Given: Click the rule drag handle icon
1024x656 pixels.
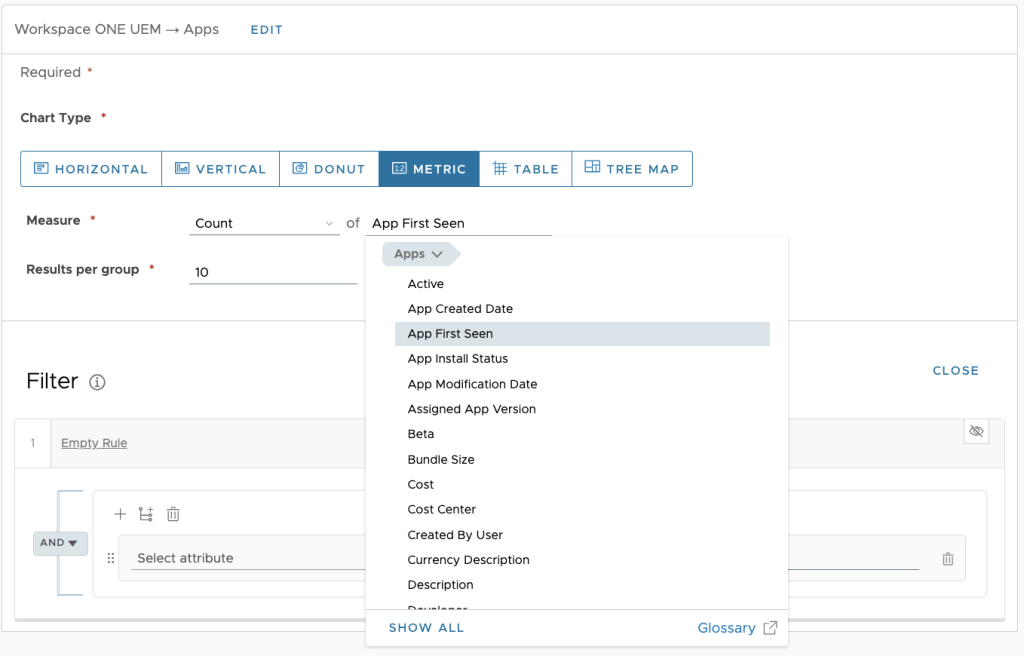Looking at the screenshot, I should pyautogui.click(x=111, y=559).
